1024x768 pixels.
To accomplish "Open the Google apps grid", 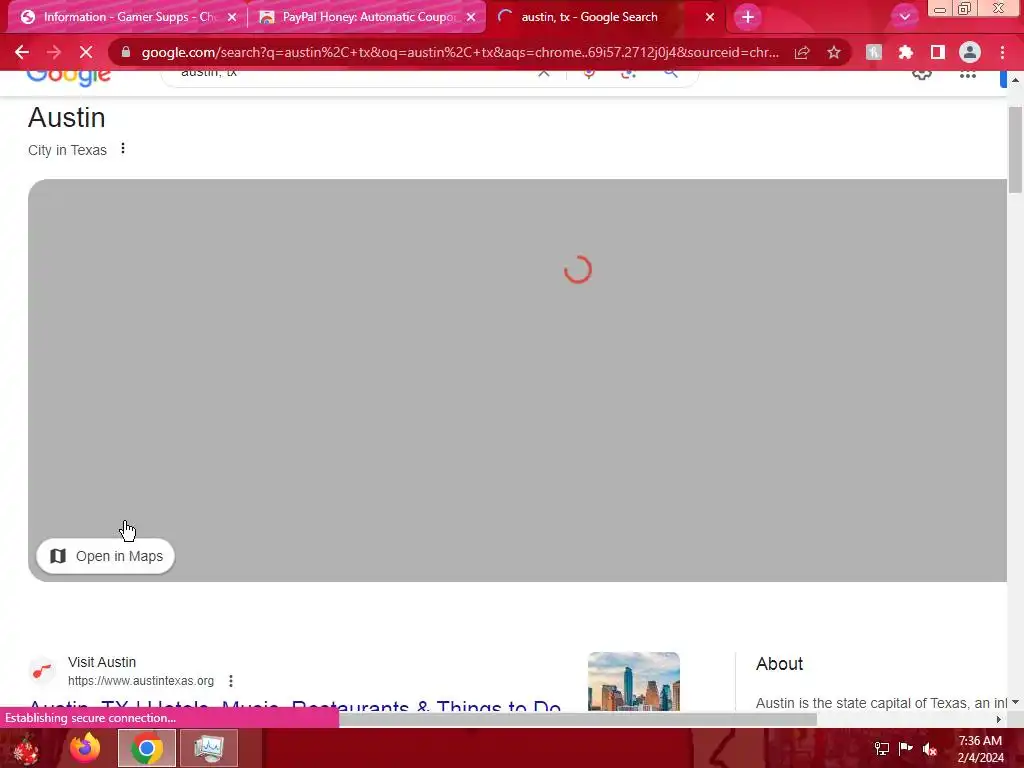I will coord(968,74).
